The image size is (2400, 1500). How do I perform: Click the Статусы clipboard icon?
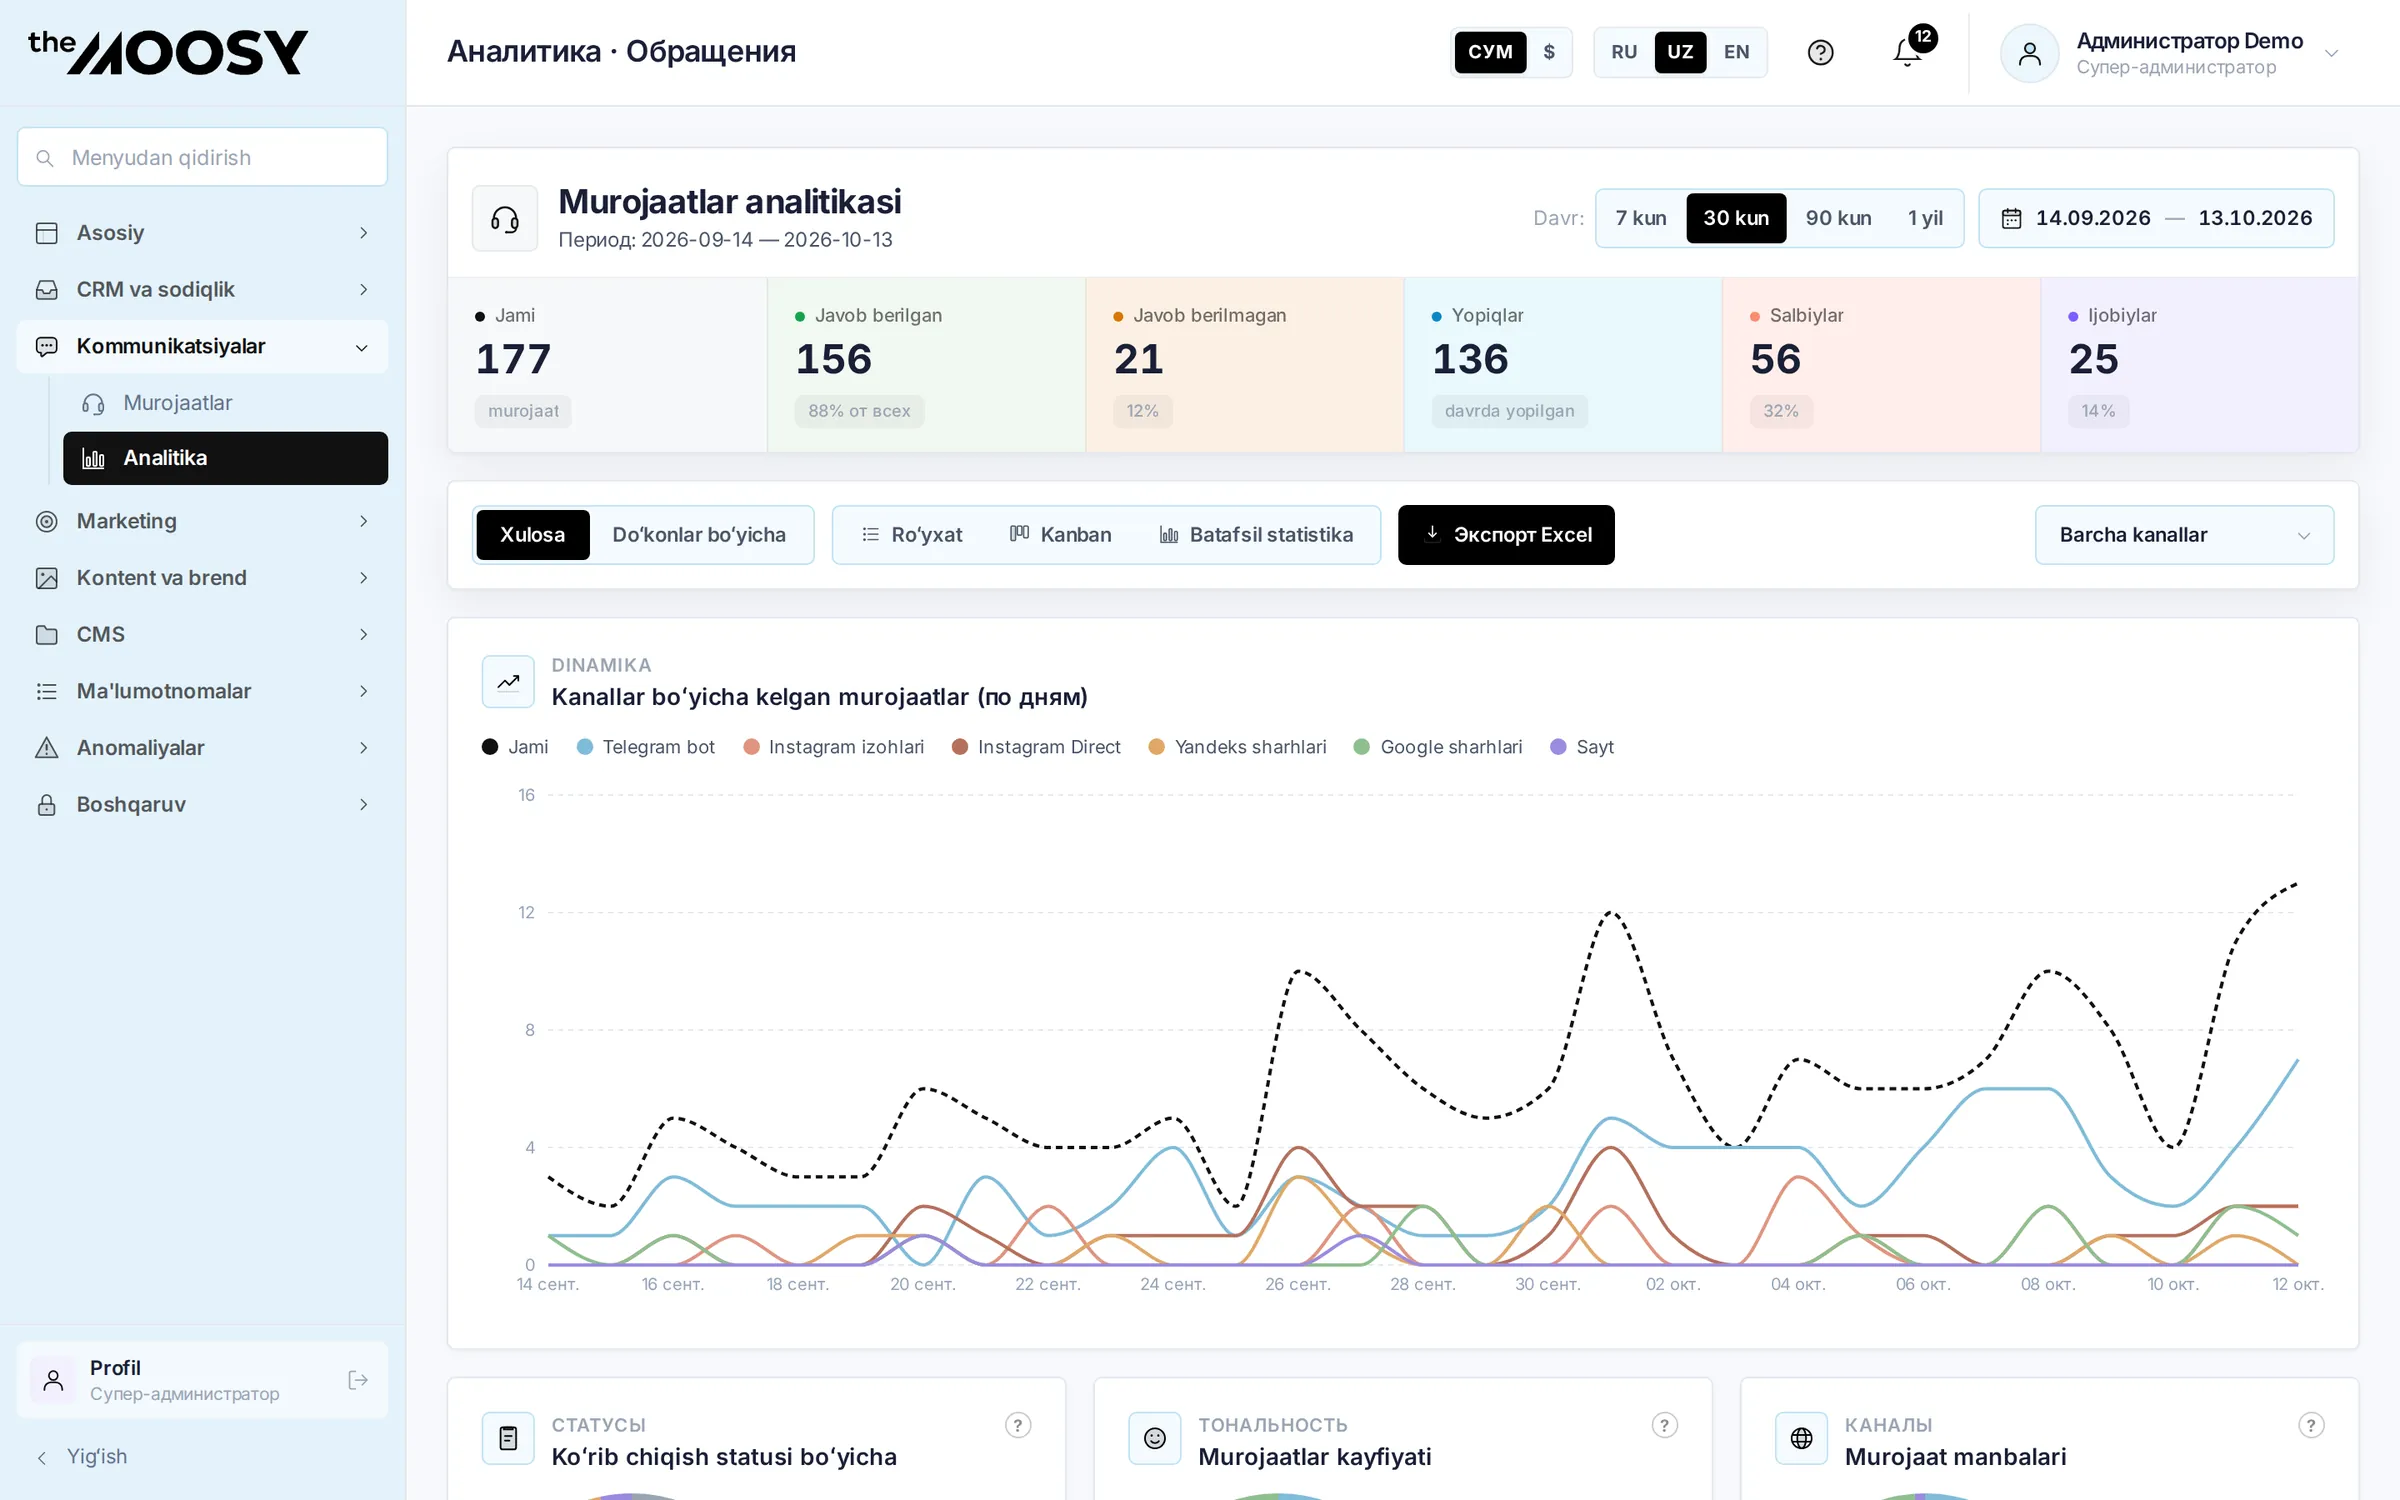click(x=508, y=1438)
